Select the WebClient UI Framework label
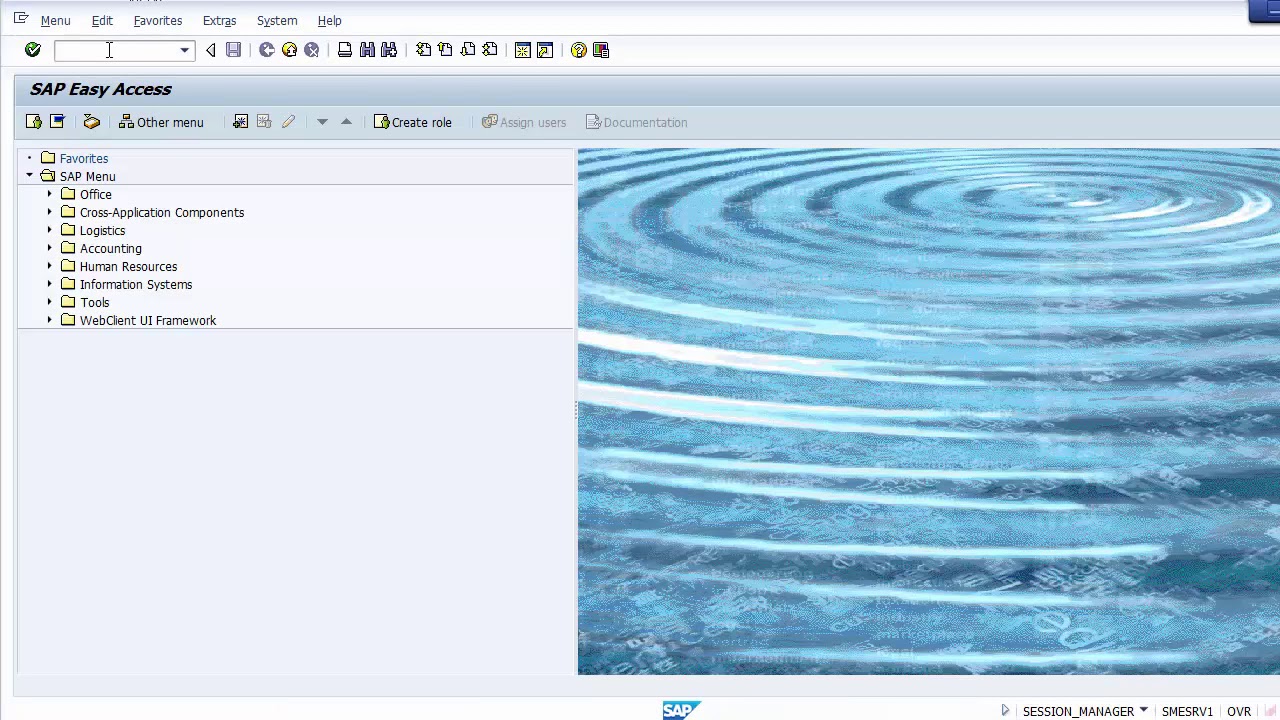 point(148,320)
